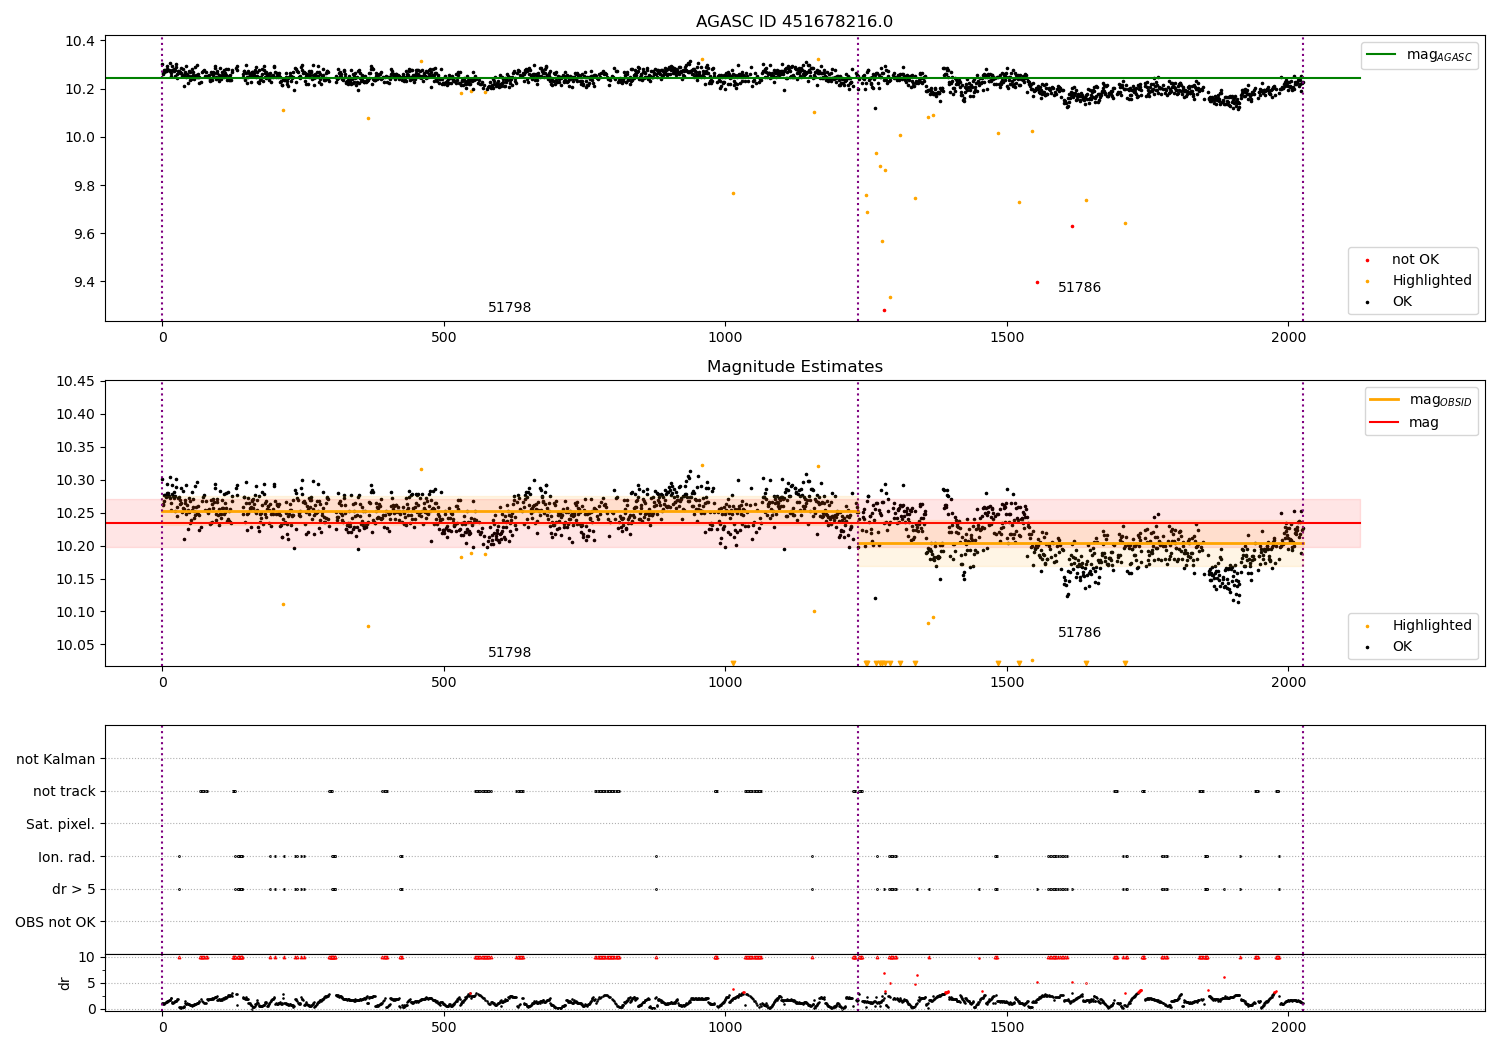
Task: Click the 9.4 tick label on top plot
Action: [x=84, y=282]
